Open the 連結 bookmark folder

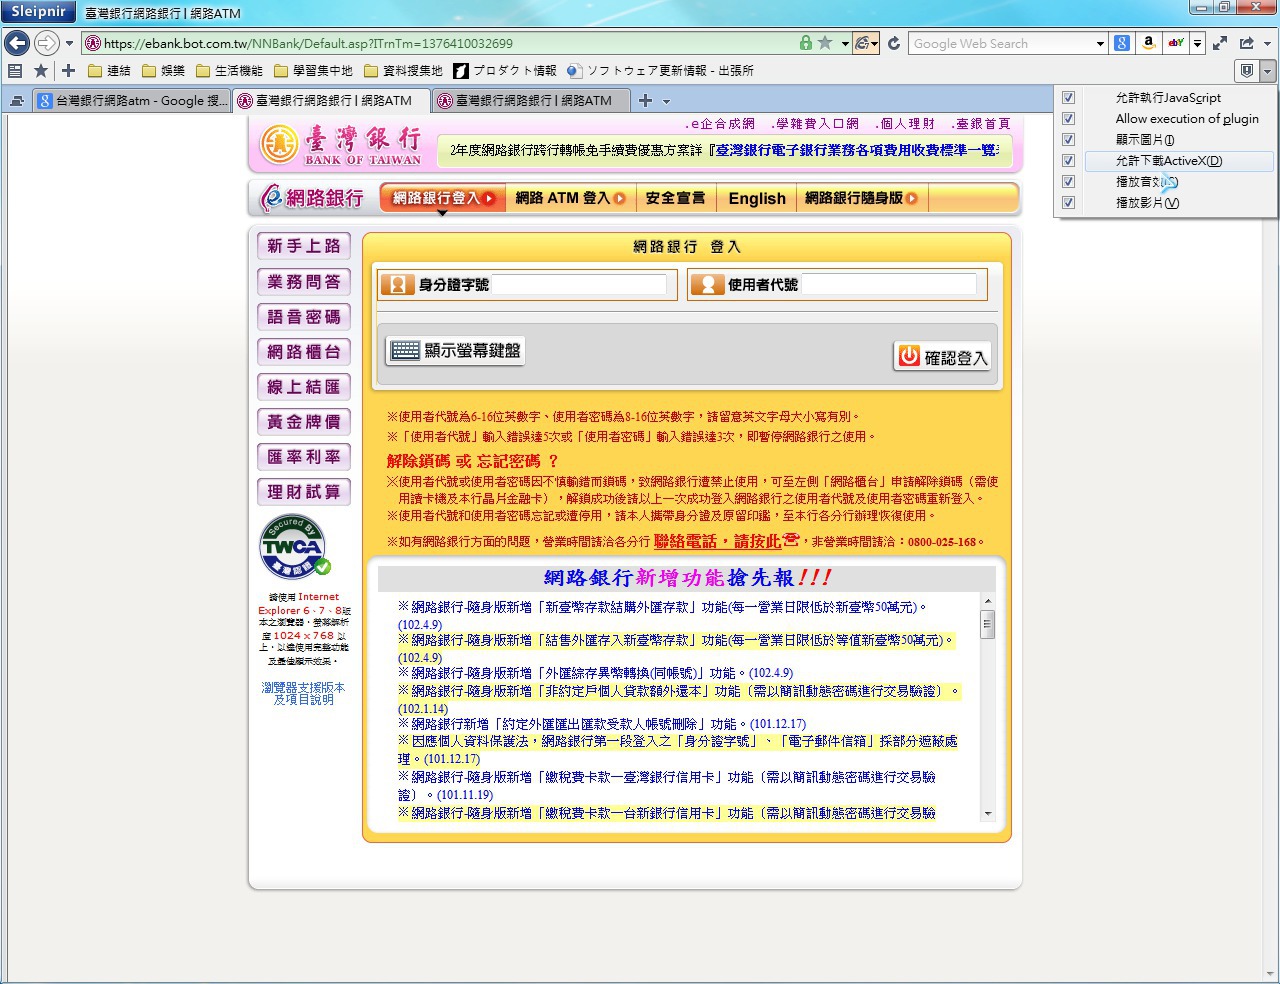(x=109, y=70)
